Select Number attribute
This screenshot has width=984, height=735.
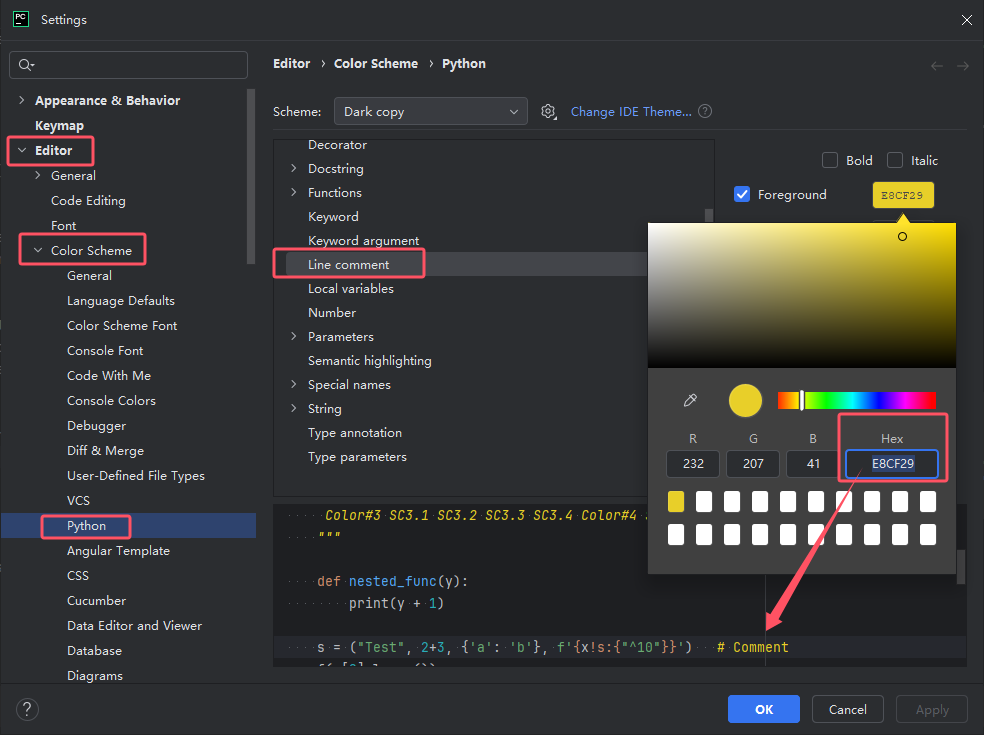(332, 313)
